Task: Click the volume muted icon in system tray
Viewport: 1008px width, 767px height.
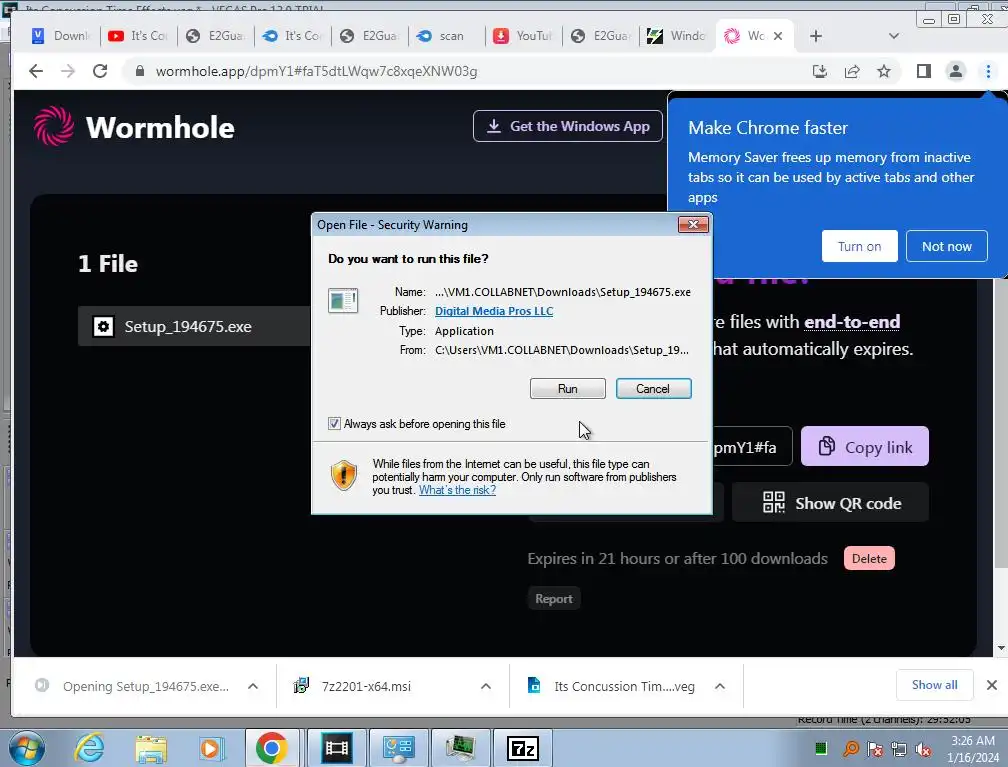Action: pos(923,749)
